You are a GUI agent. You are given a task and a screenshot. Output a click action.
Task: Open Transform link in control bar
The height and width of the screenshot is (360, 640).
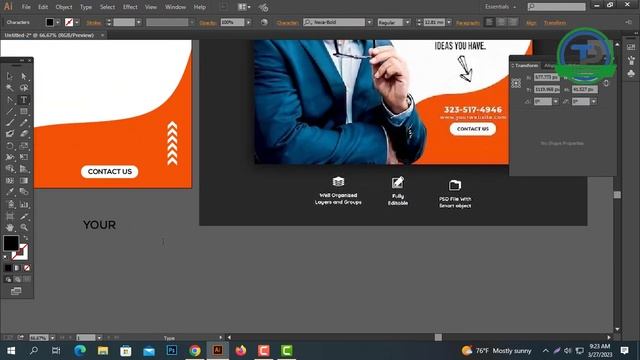[555, 23]
